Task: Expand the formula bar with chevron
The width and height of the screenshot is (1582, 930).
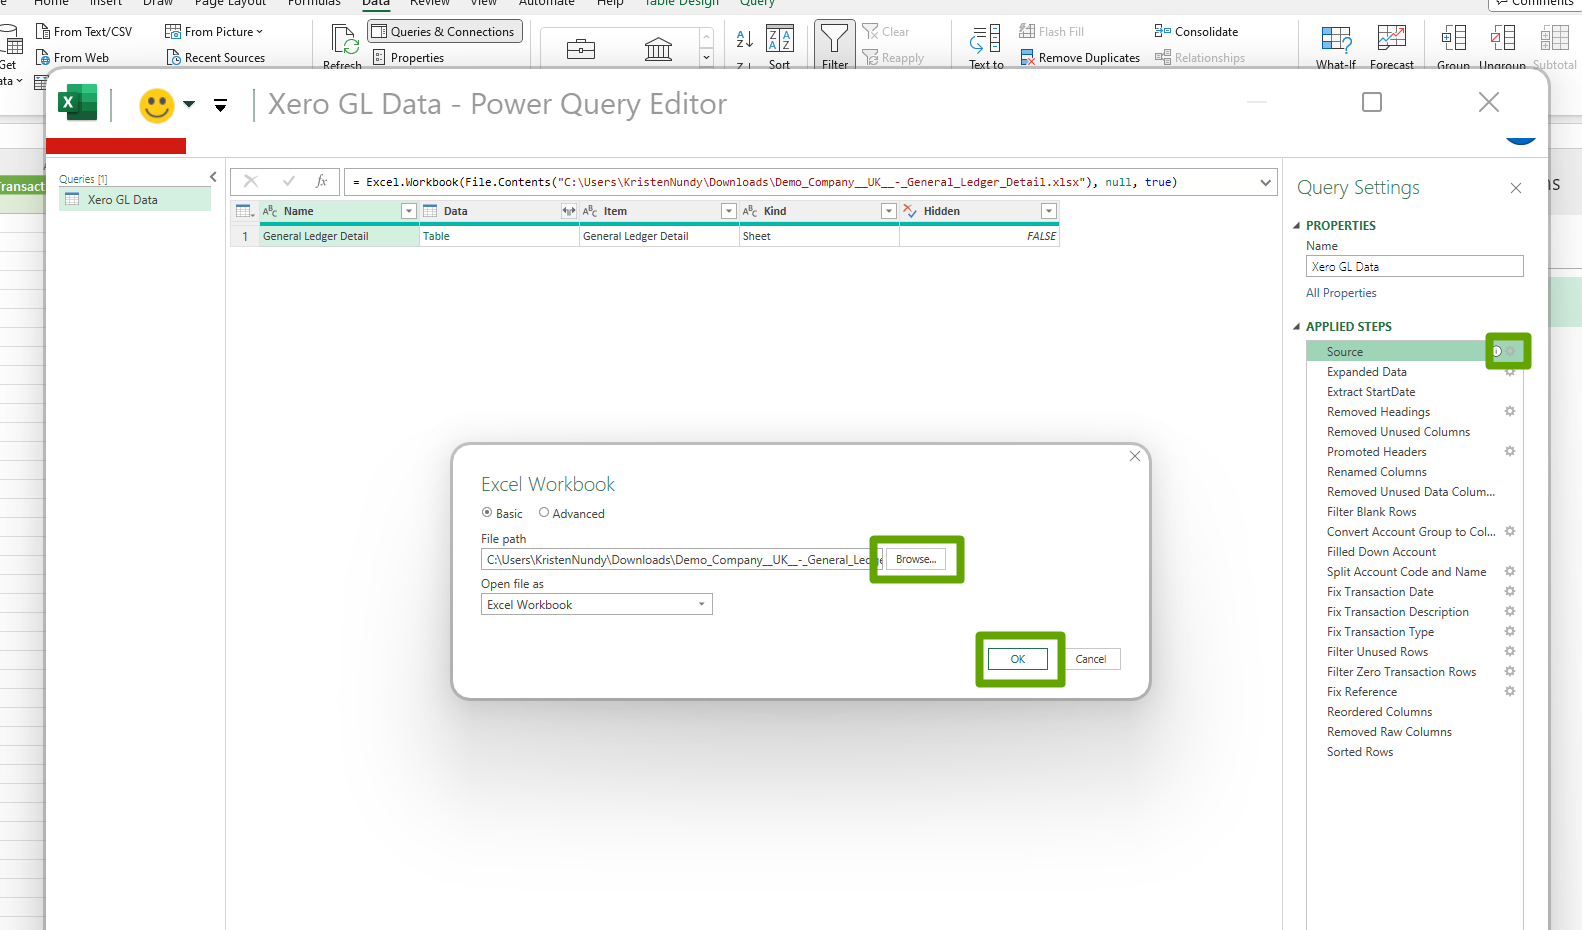Action: tap(1266, 182)
